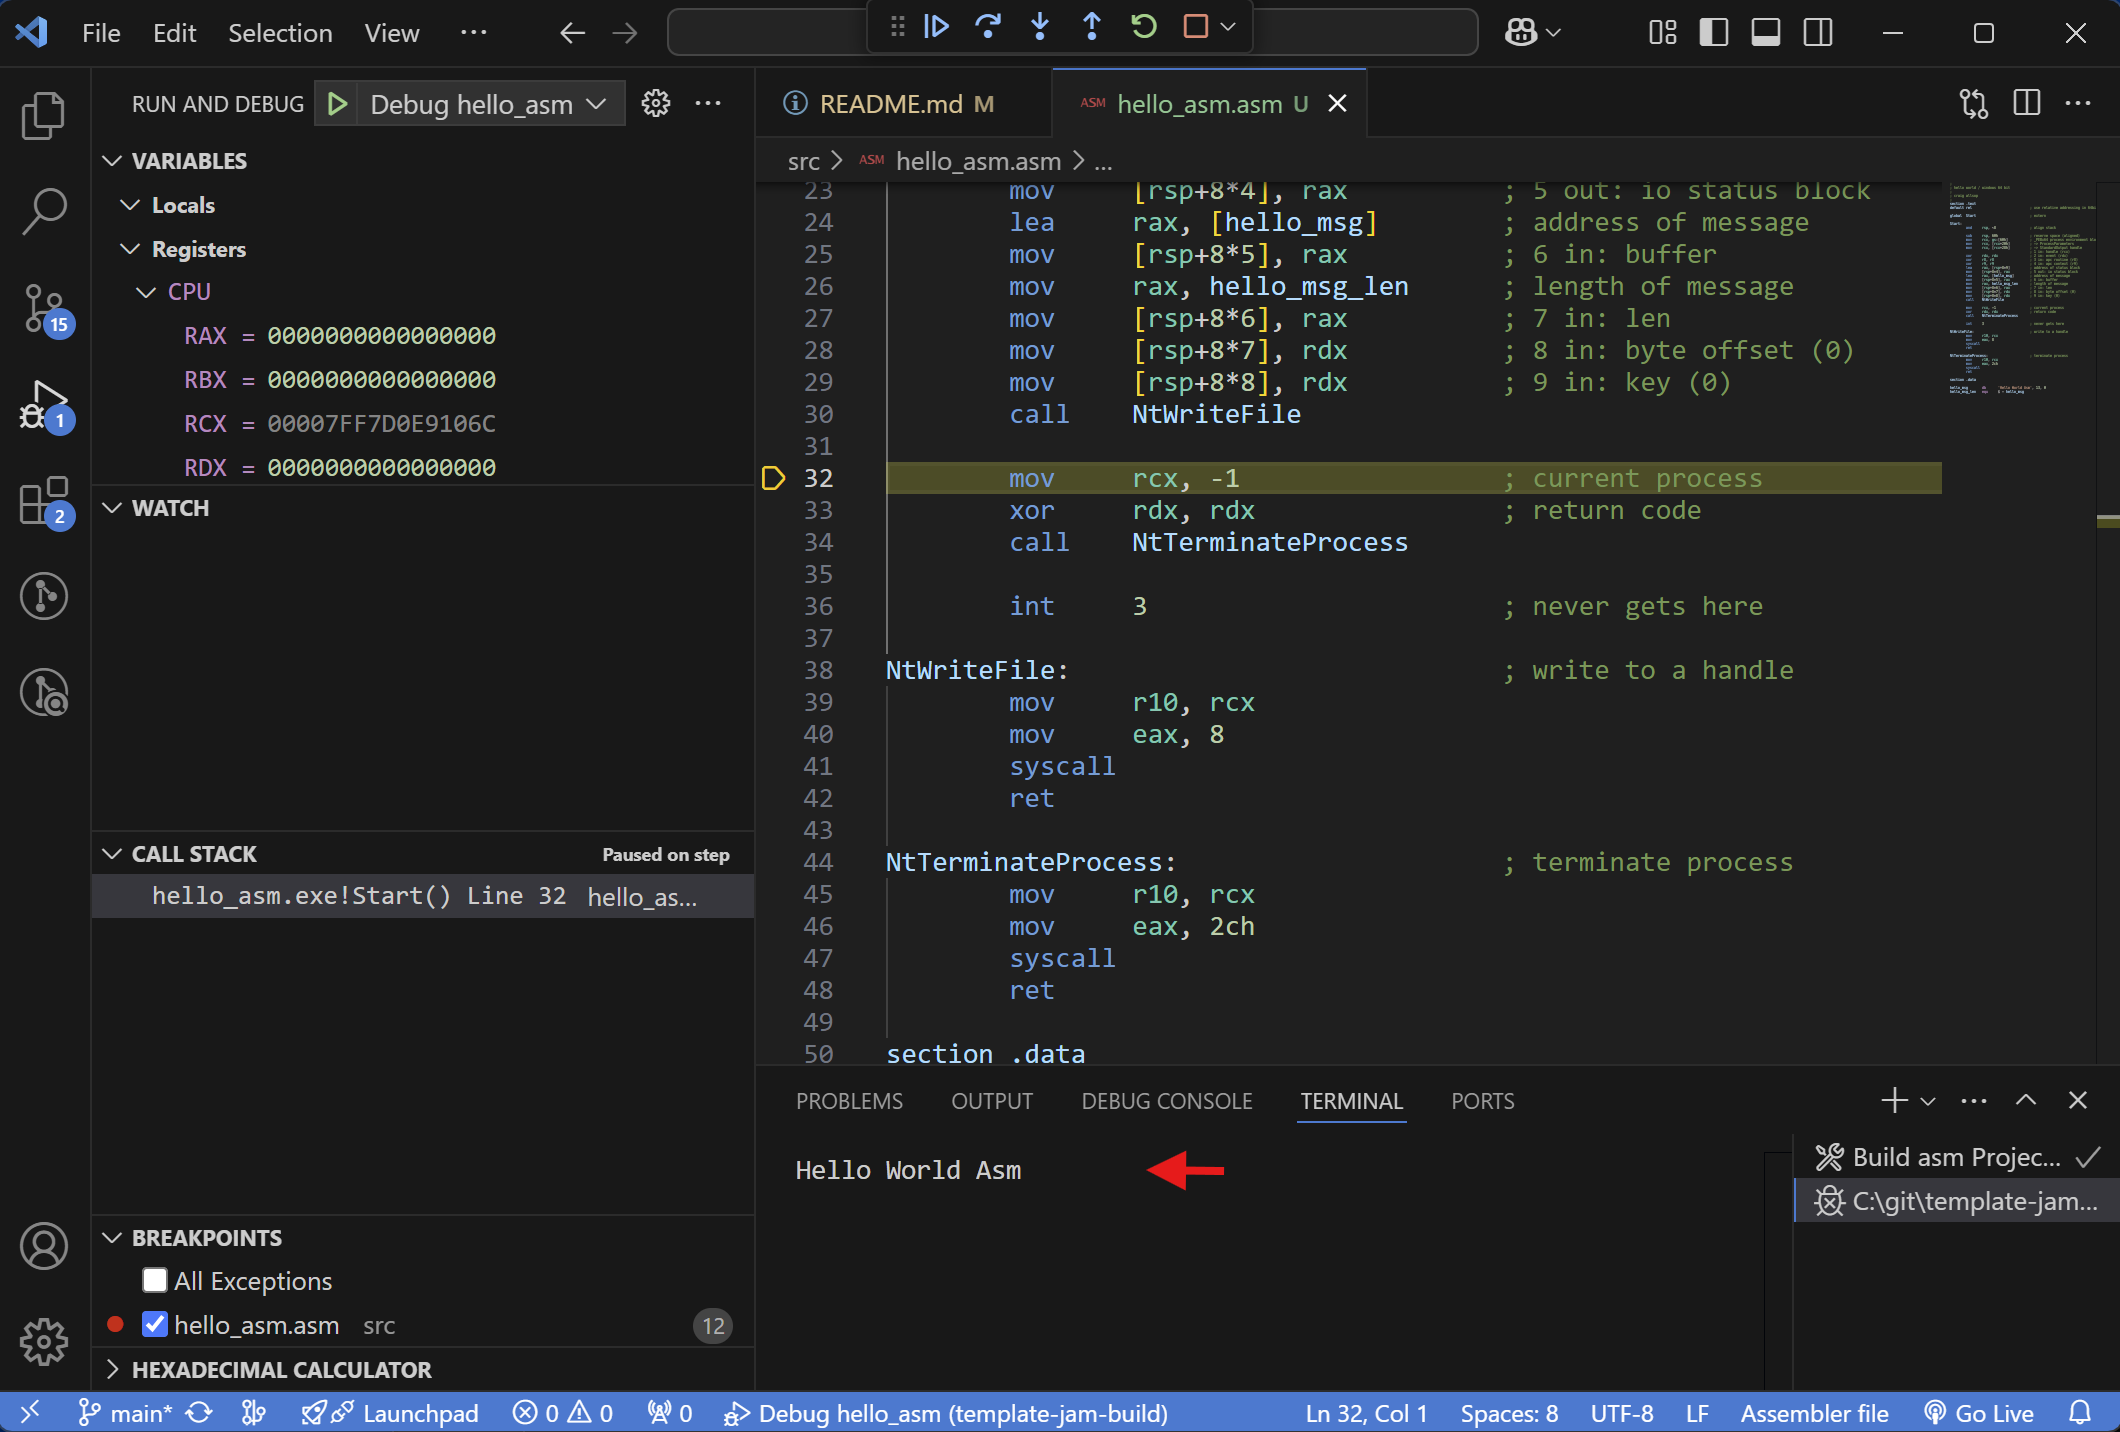The height and width of the screenshot is (1432, 2120).
Task: Click the open changes icon in editor
Action: pos(1974,103)
